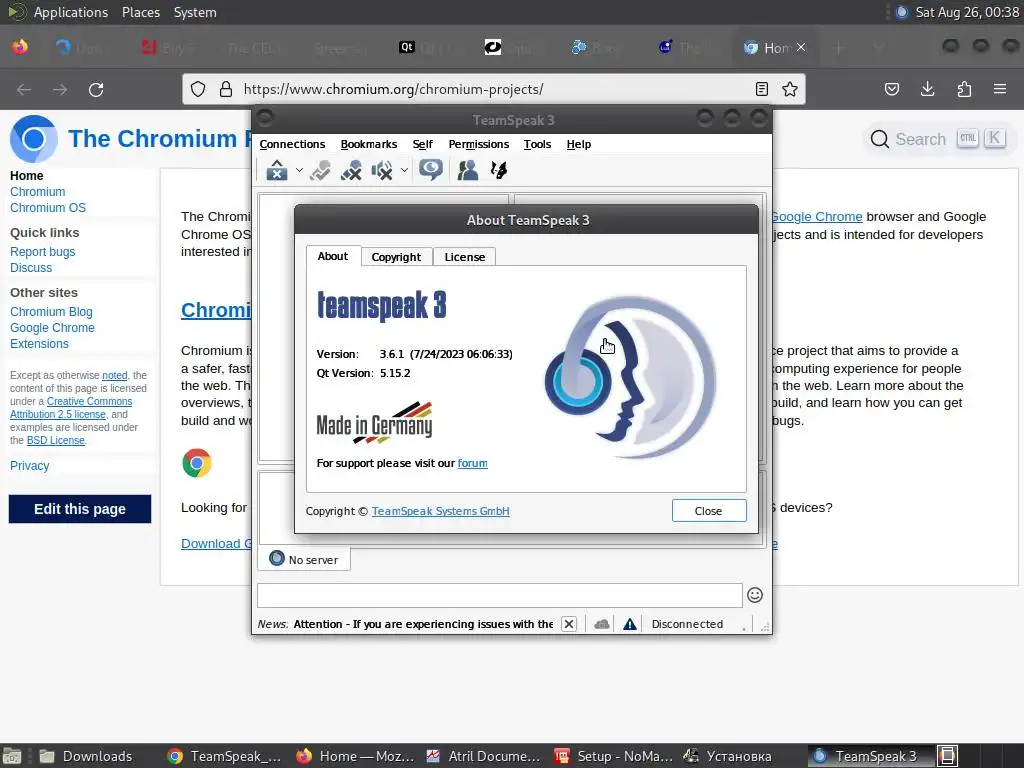Image resolution: width=1024 pixels, height=768 pixels.
Task: Dismiss the news ticker with its X button
Action: [x=569, y=624]
